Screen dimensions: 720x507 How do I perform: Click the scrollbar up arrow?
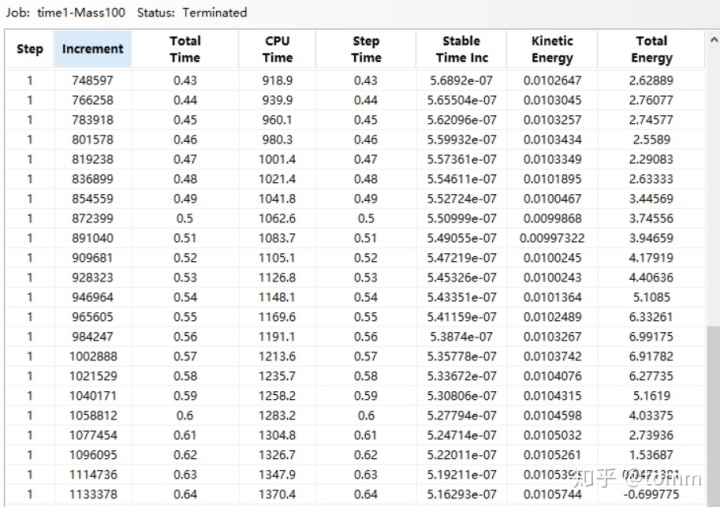coord(714,40)
